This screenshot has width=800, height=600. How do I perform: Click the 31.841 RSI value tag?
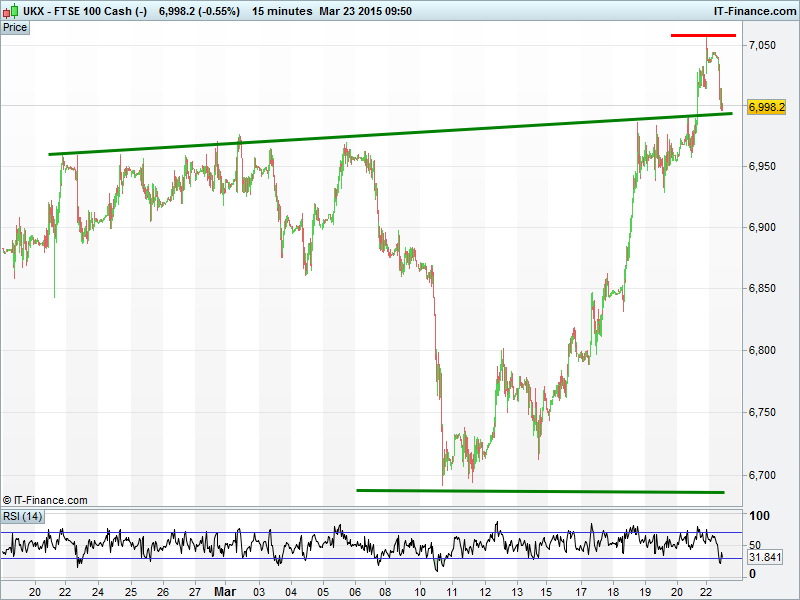[x=765, y=557]
